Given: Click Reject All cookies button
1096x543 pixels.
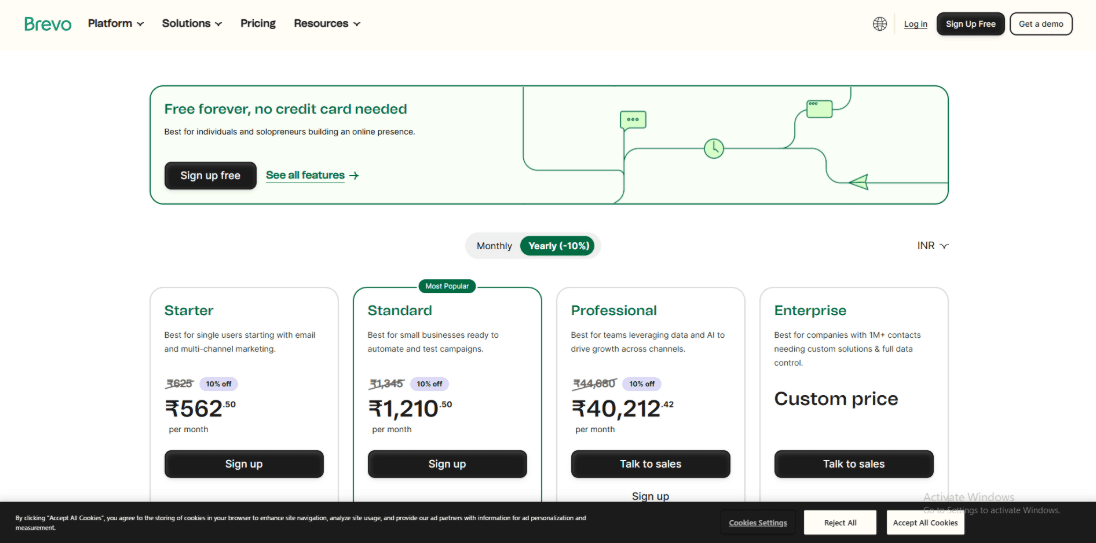Looking at the screenshot, I should coord(840,523).
